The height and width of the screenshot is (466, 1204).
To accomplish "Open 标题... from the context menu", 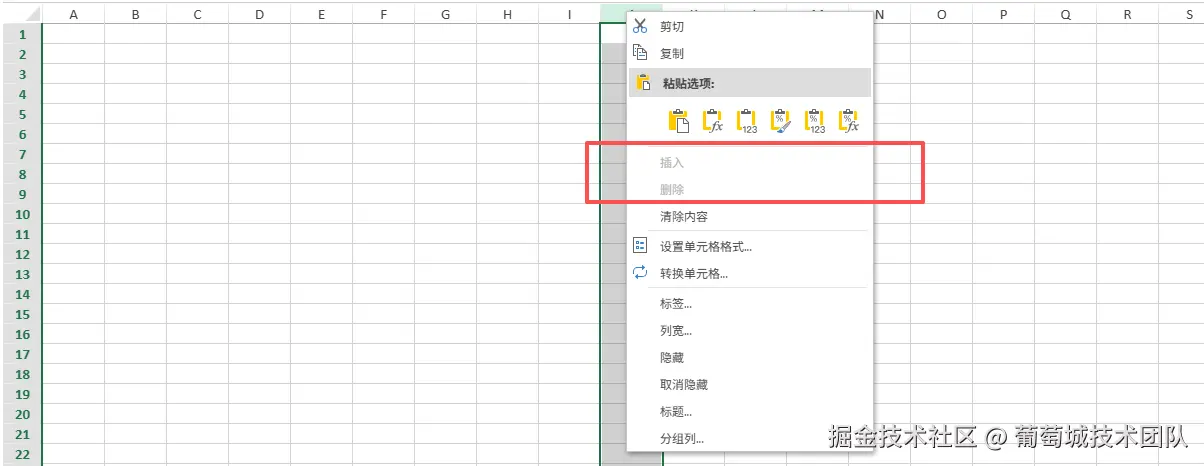I will (750, 411).
